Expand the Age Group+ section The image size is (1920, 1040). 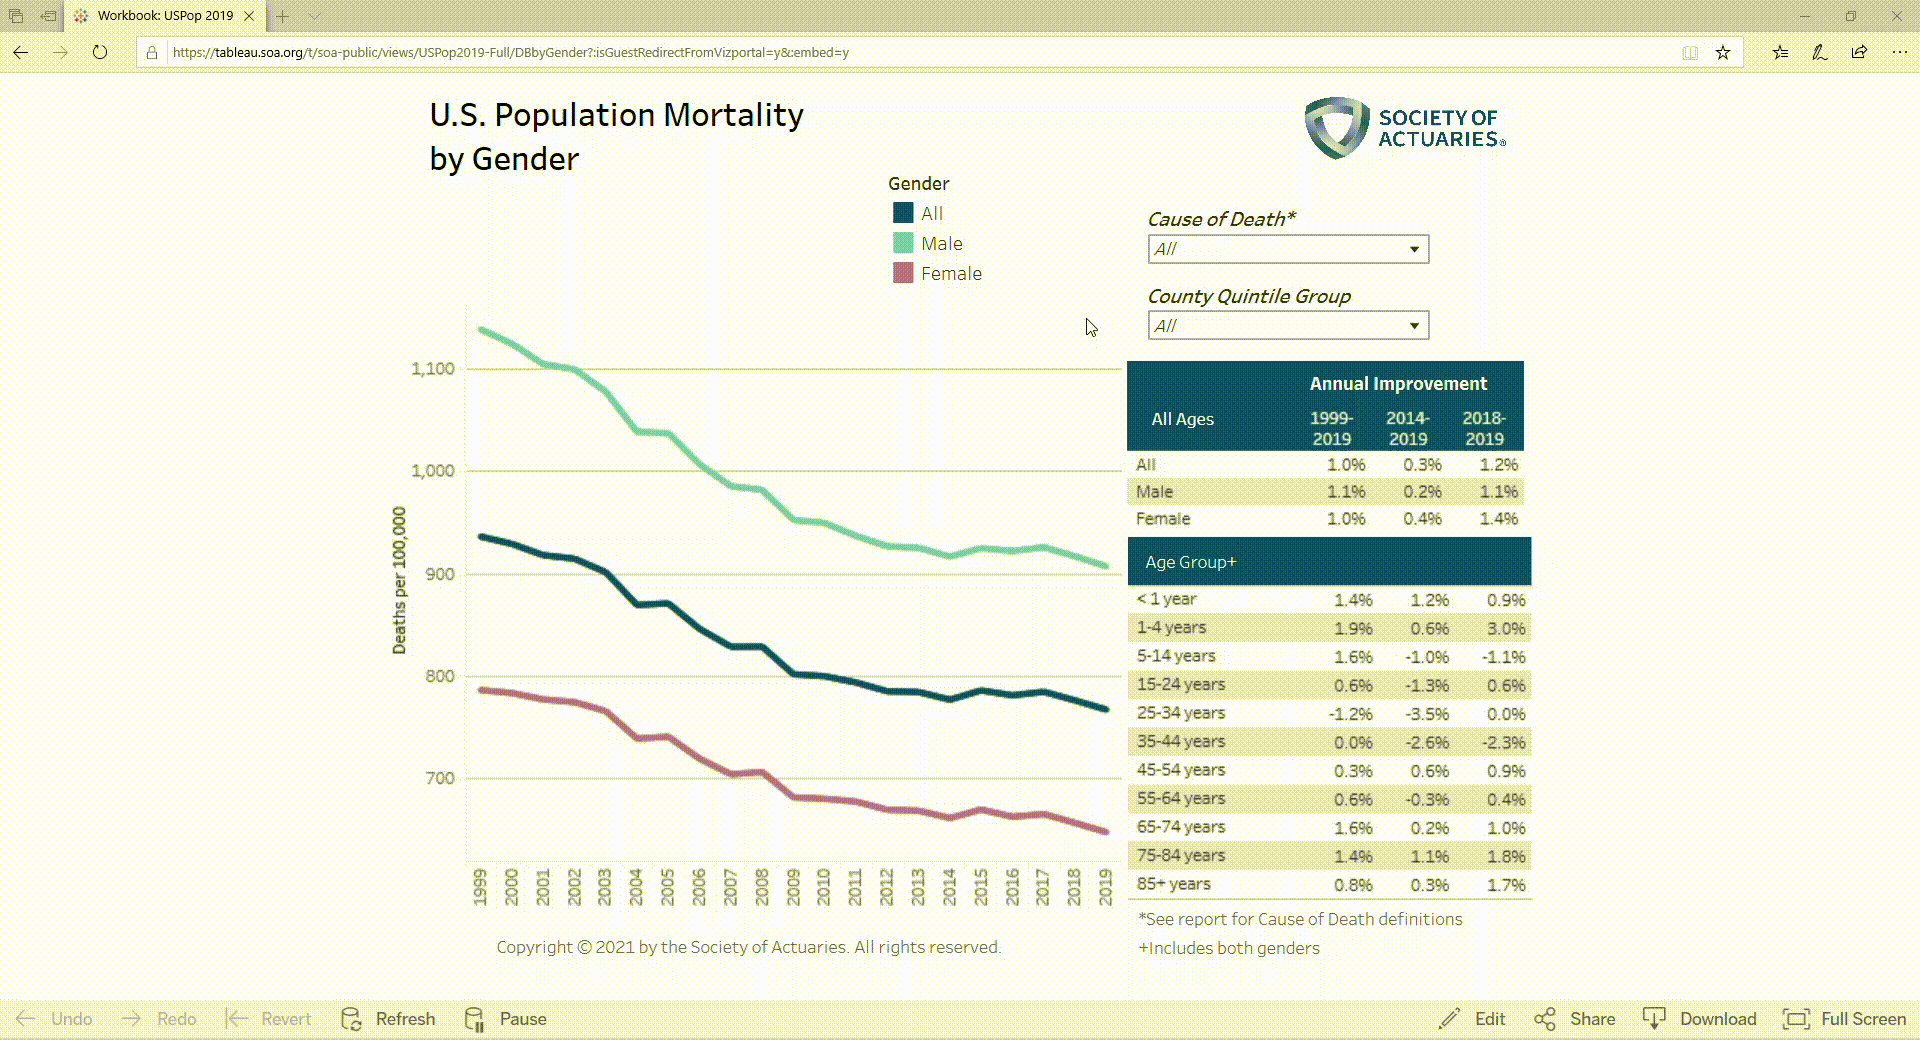click(x=1190, y=561)
